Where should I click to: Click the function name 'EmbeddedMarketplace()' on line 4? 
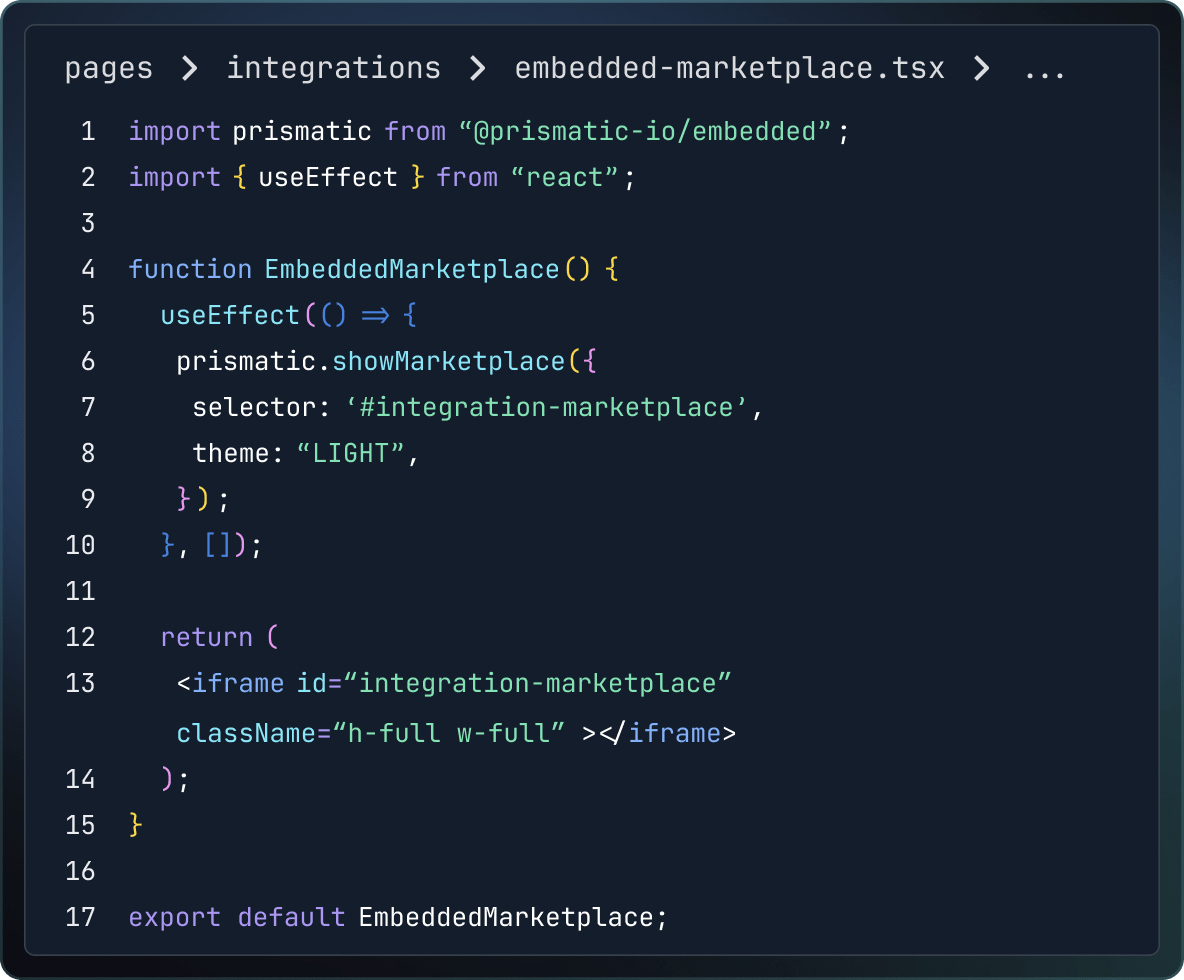pyautogui.click(x=427, y=270)
